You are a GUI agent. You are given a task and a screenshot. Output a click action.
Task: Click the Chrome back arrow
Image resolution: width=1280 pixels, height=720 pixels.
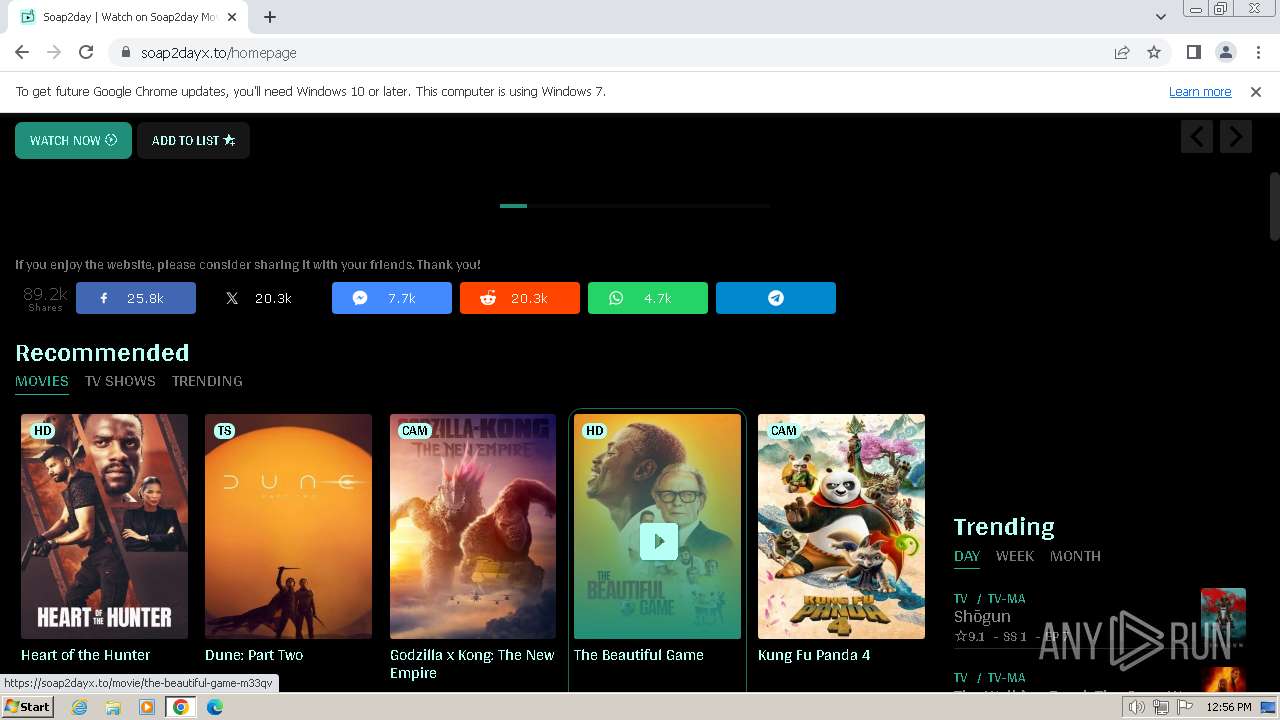[x=22, y=52]
